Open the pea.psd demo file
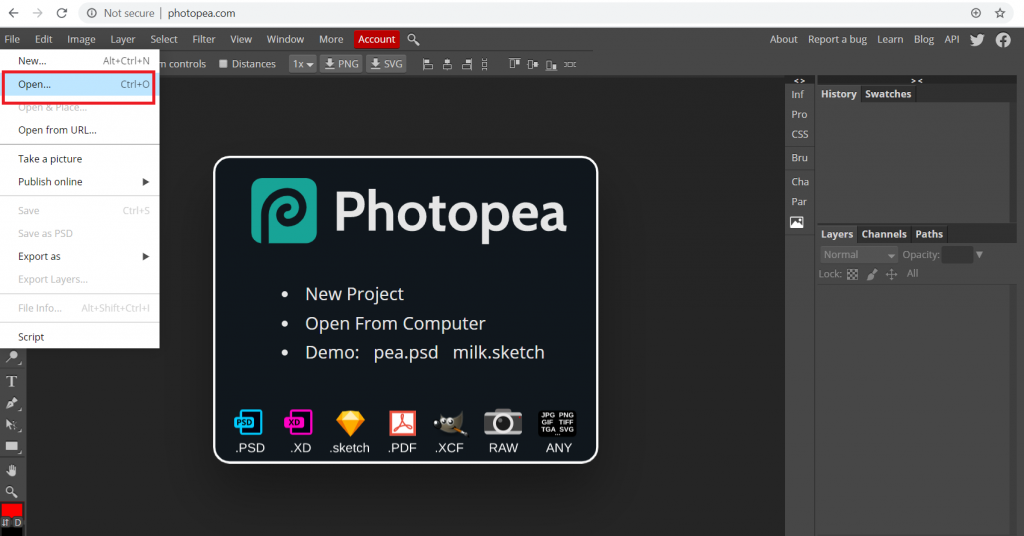 (406, 353)
